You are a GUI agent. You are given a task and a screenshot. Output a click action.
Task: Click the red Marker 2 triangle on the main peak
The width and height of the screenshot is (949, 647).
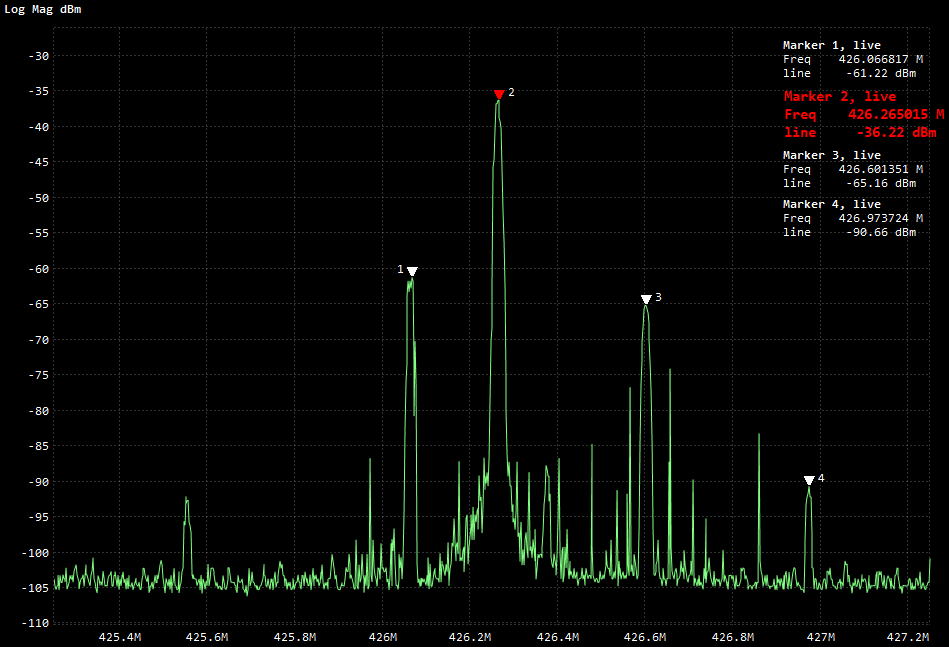tap(498, 94)
